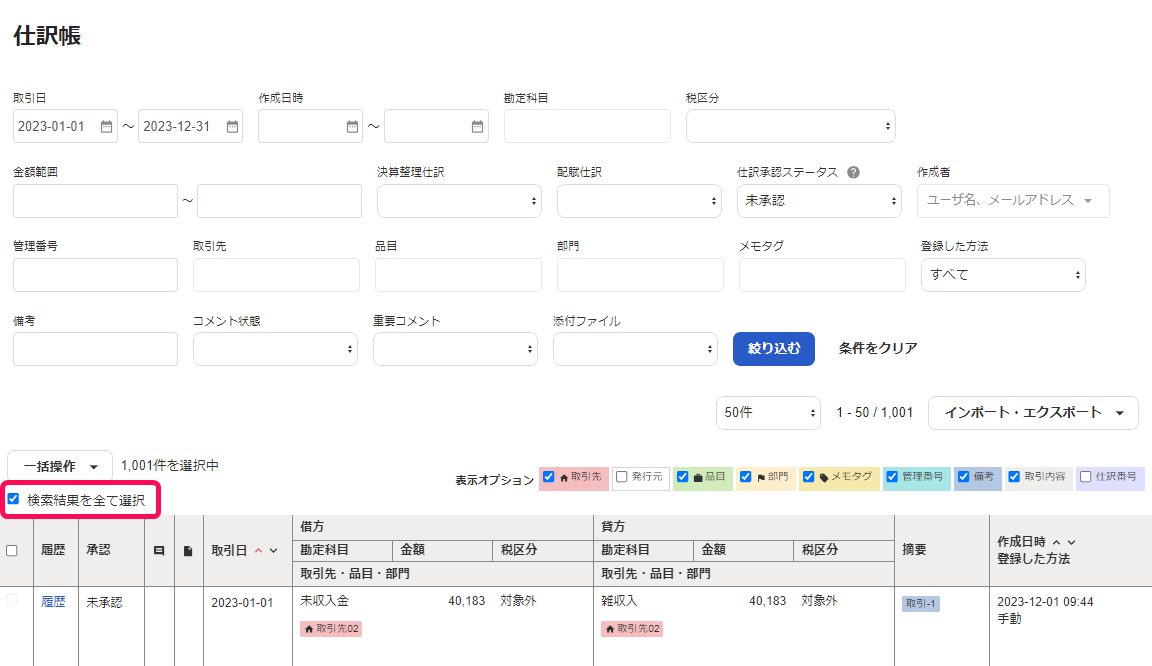Open the コメント状態 dropdown

276,349
